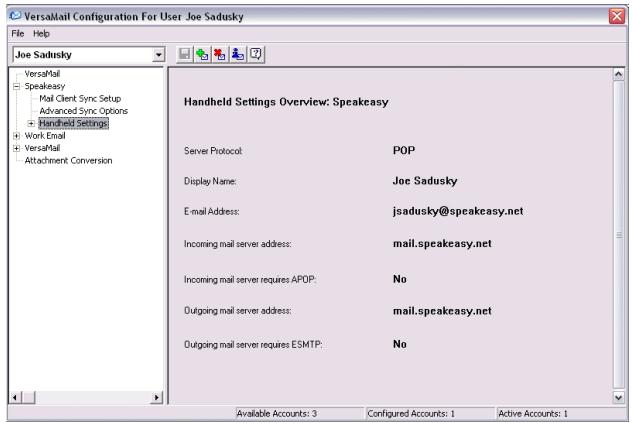Click the outgoing 'mail.speakeasy.net' value

pyautogui.click(x=442, y=311)
